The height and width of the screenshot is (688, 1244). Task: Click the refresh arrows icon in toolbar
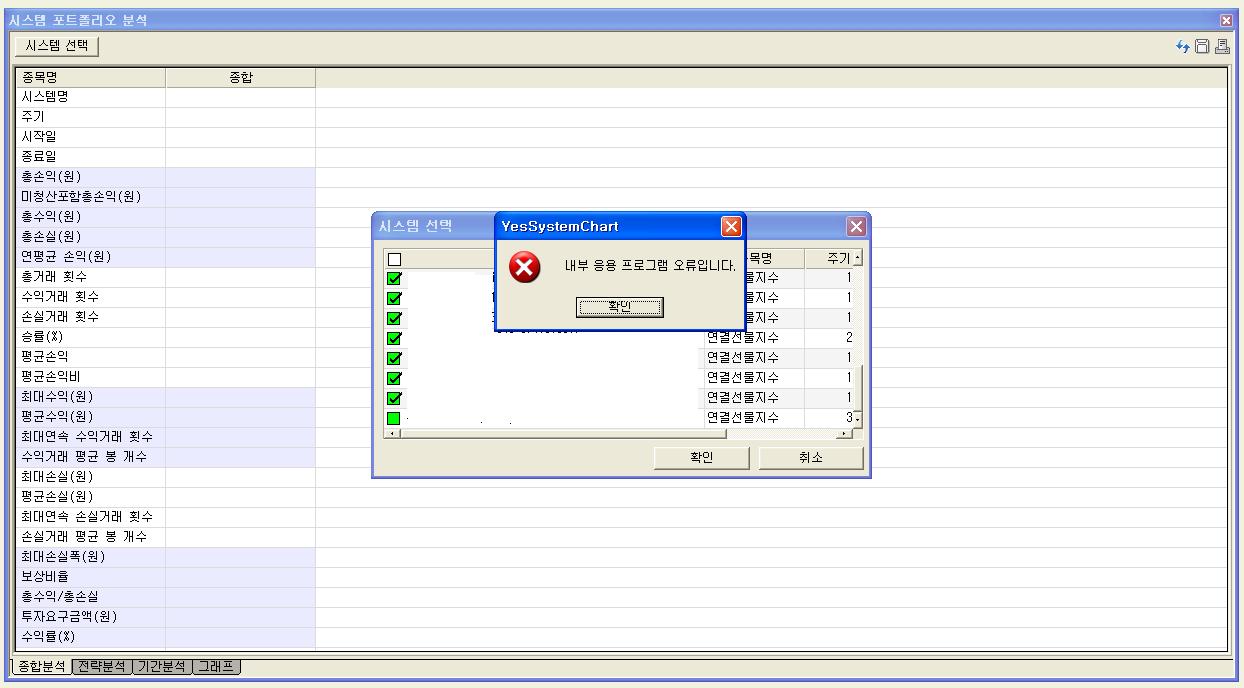[x=1184, y=46]
